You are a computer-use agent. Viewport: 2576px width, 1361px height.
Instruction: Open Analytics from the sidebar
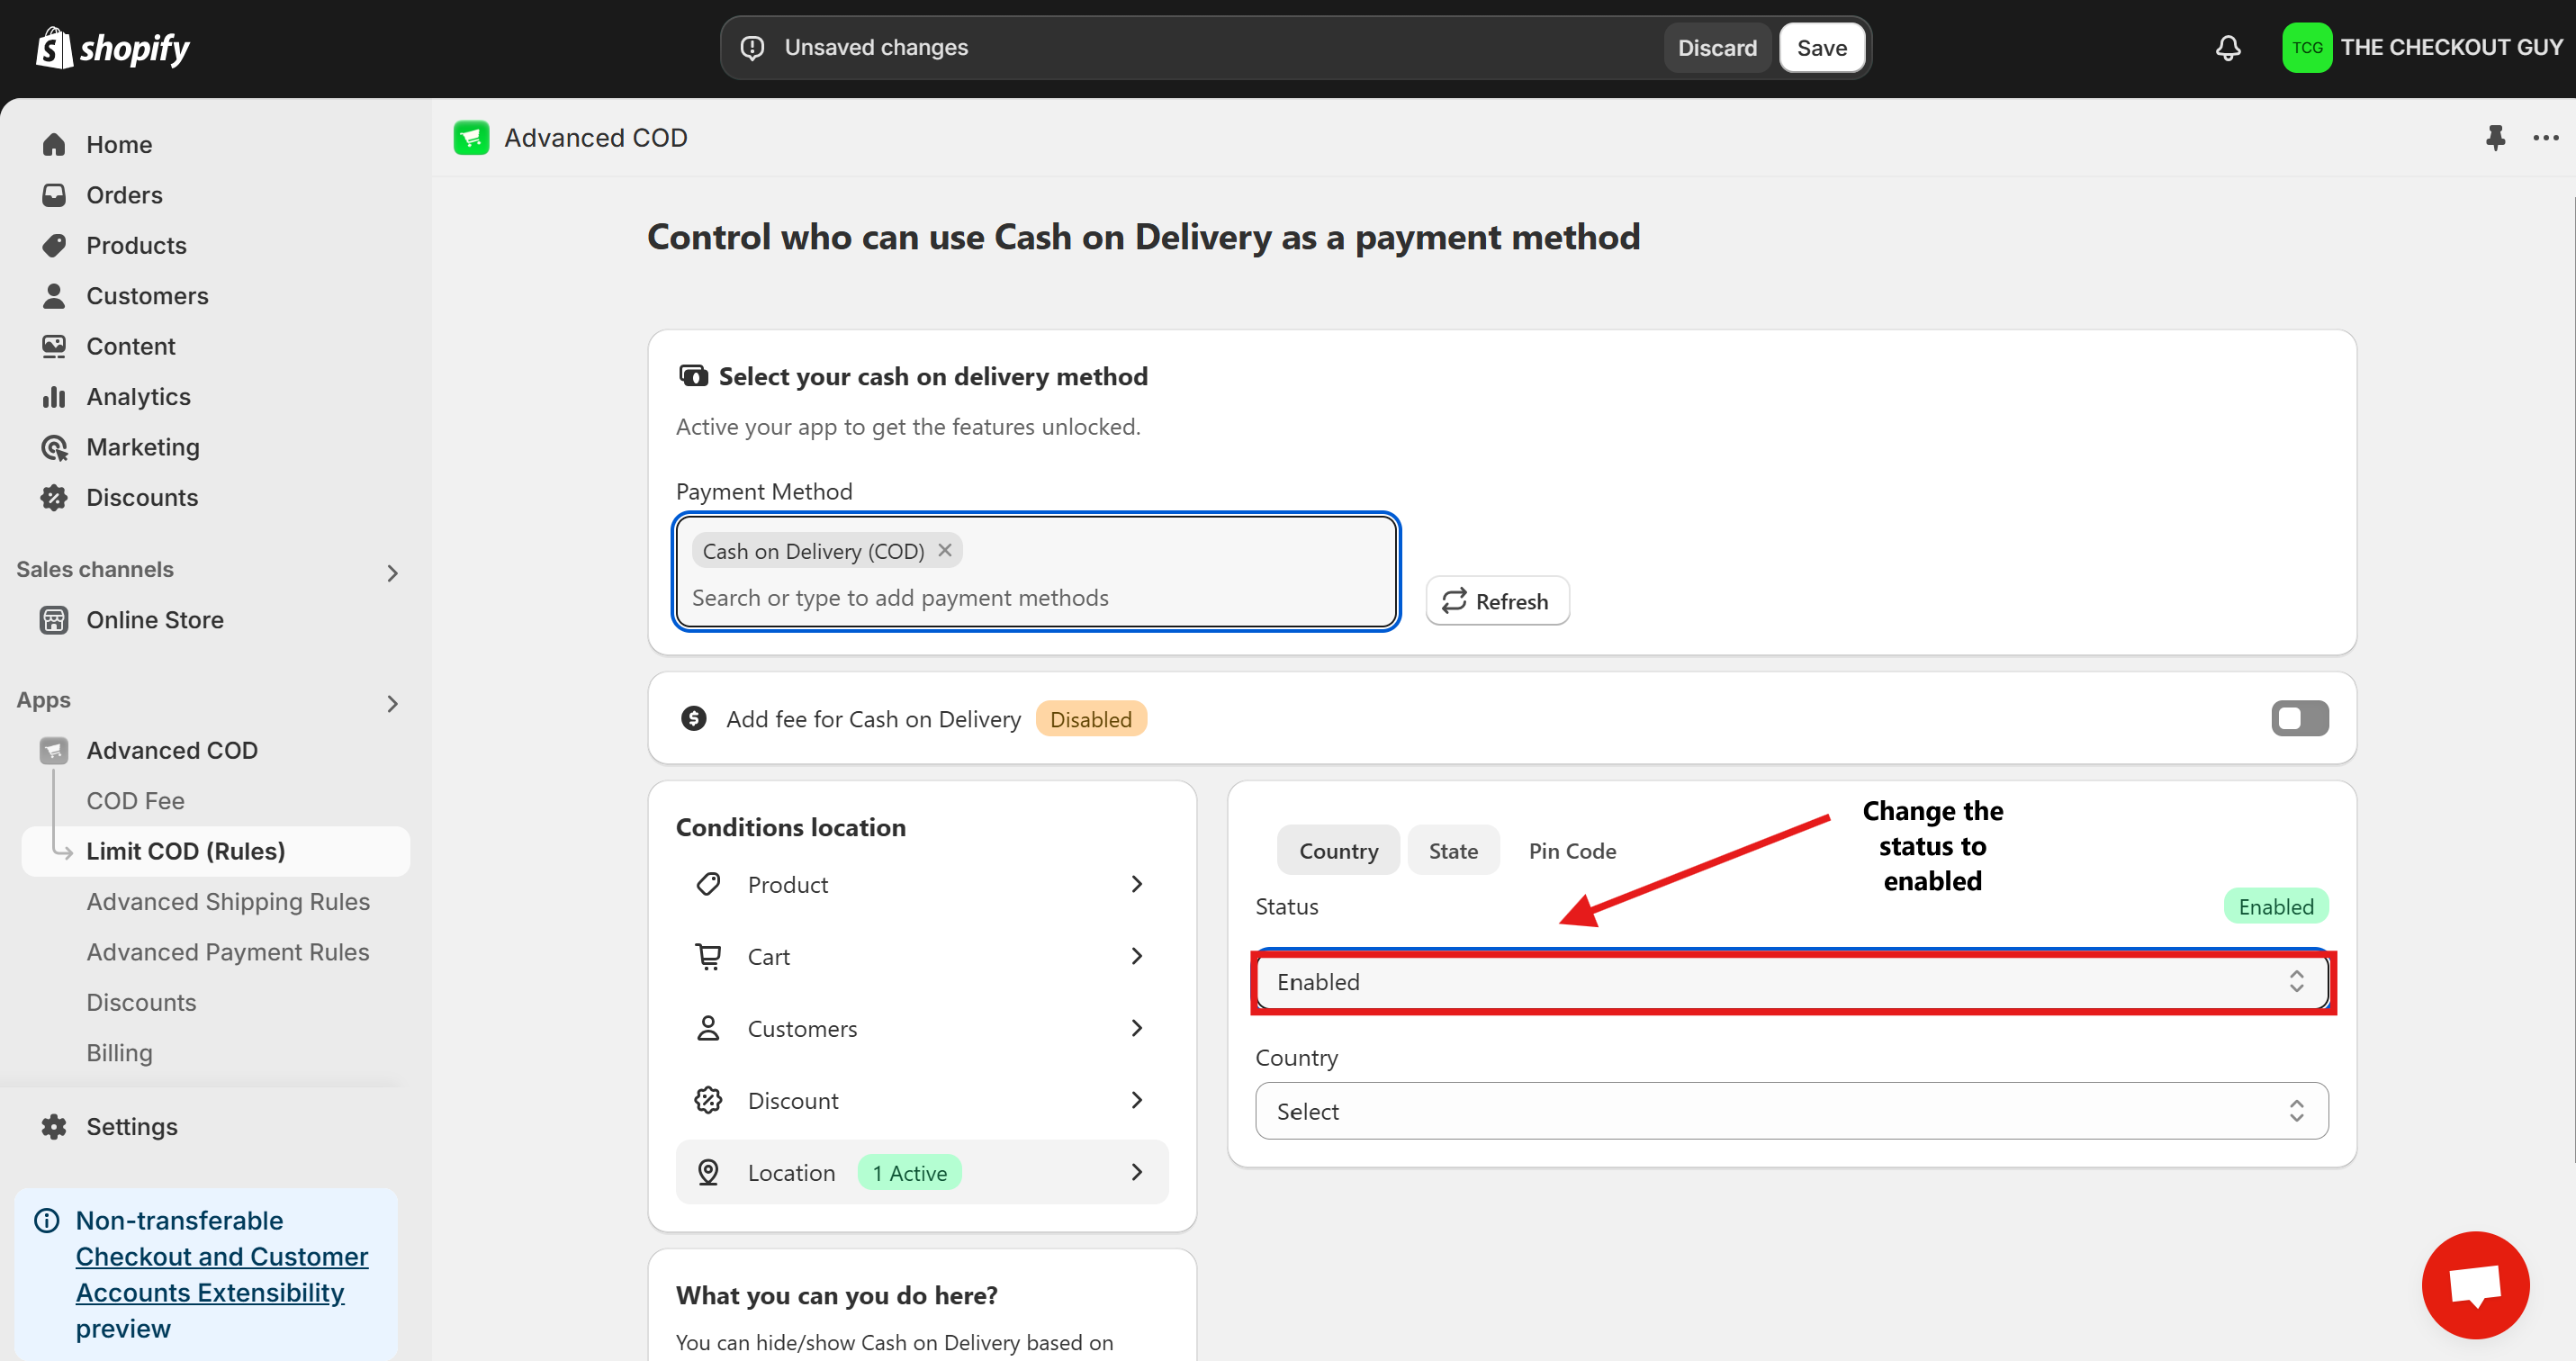click(x=138, y=396)
